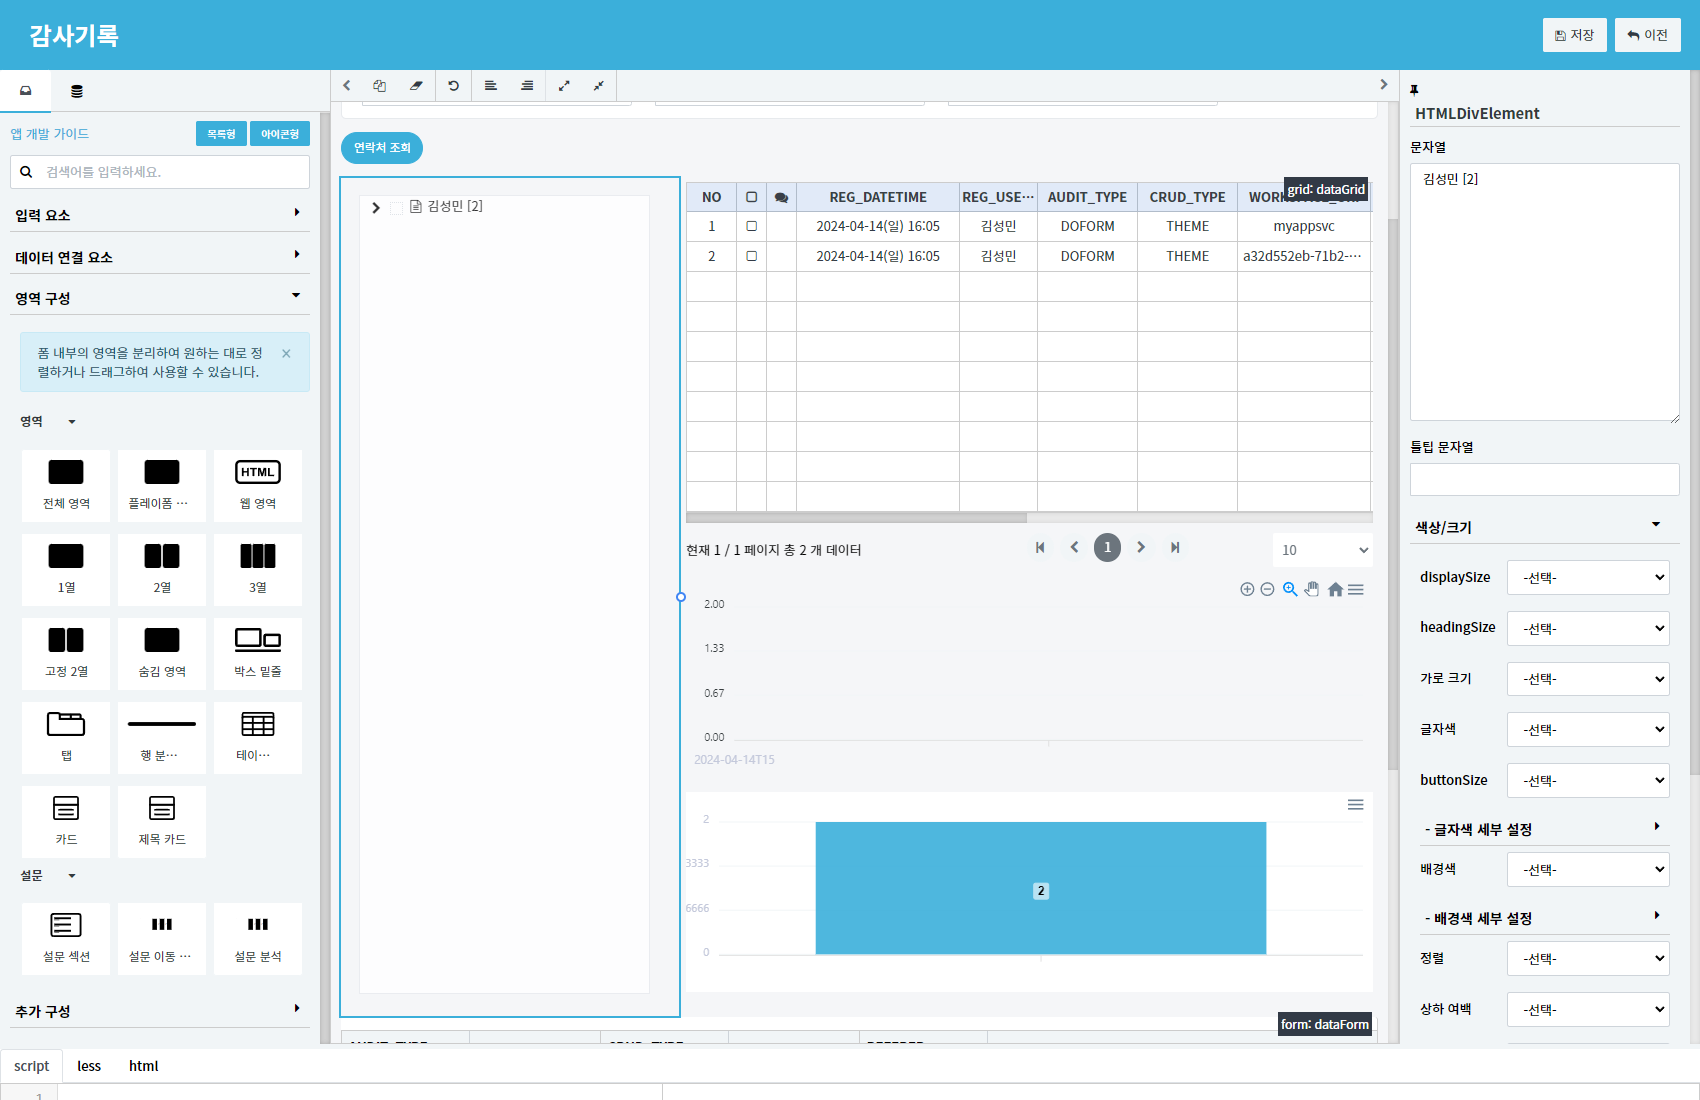Viewport: 1700px width, 1100px height.
Task: Open the bar chart hamburger menu
Action: pos(1356,805)
